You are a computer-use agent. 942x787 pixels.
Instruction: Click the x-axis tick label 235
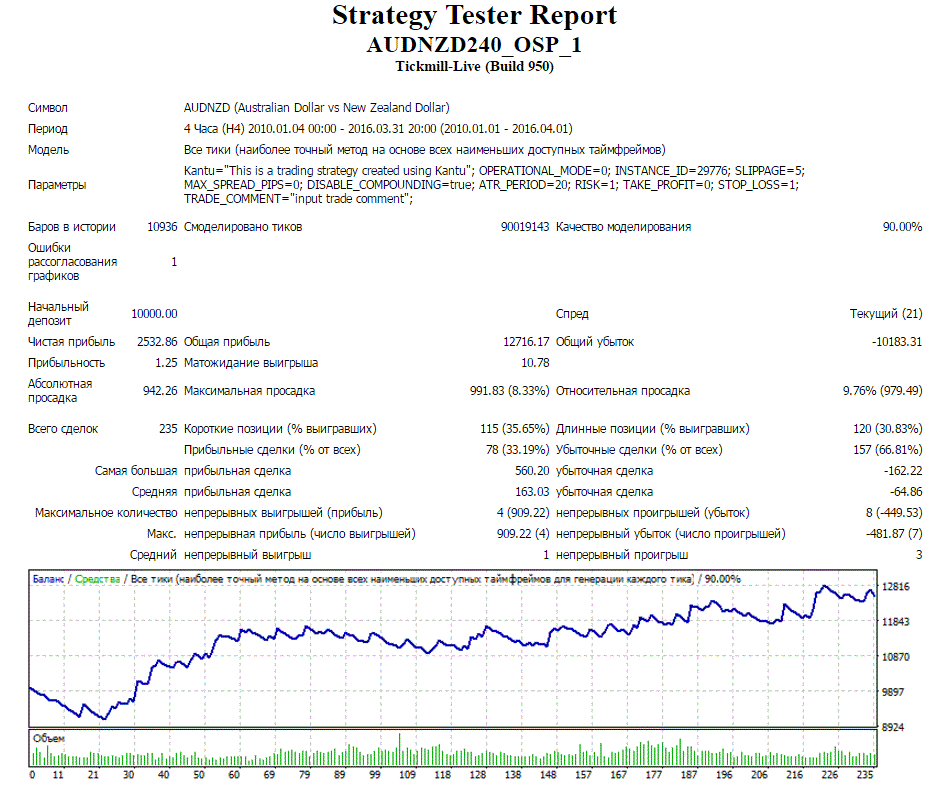pos(865,774)
